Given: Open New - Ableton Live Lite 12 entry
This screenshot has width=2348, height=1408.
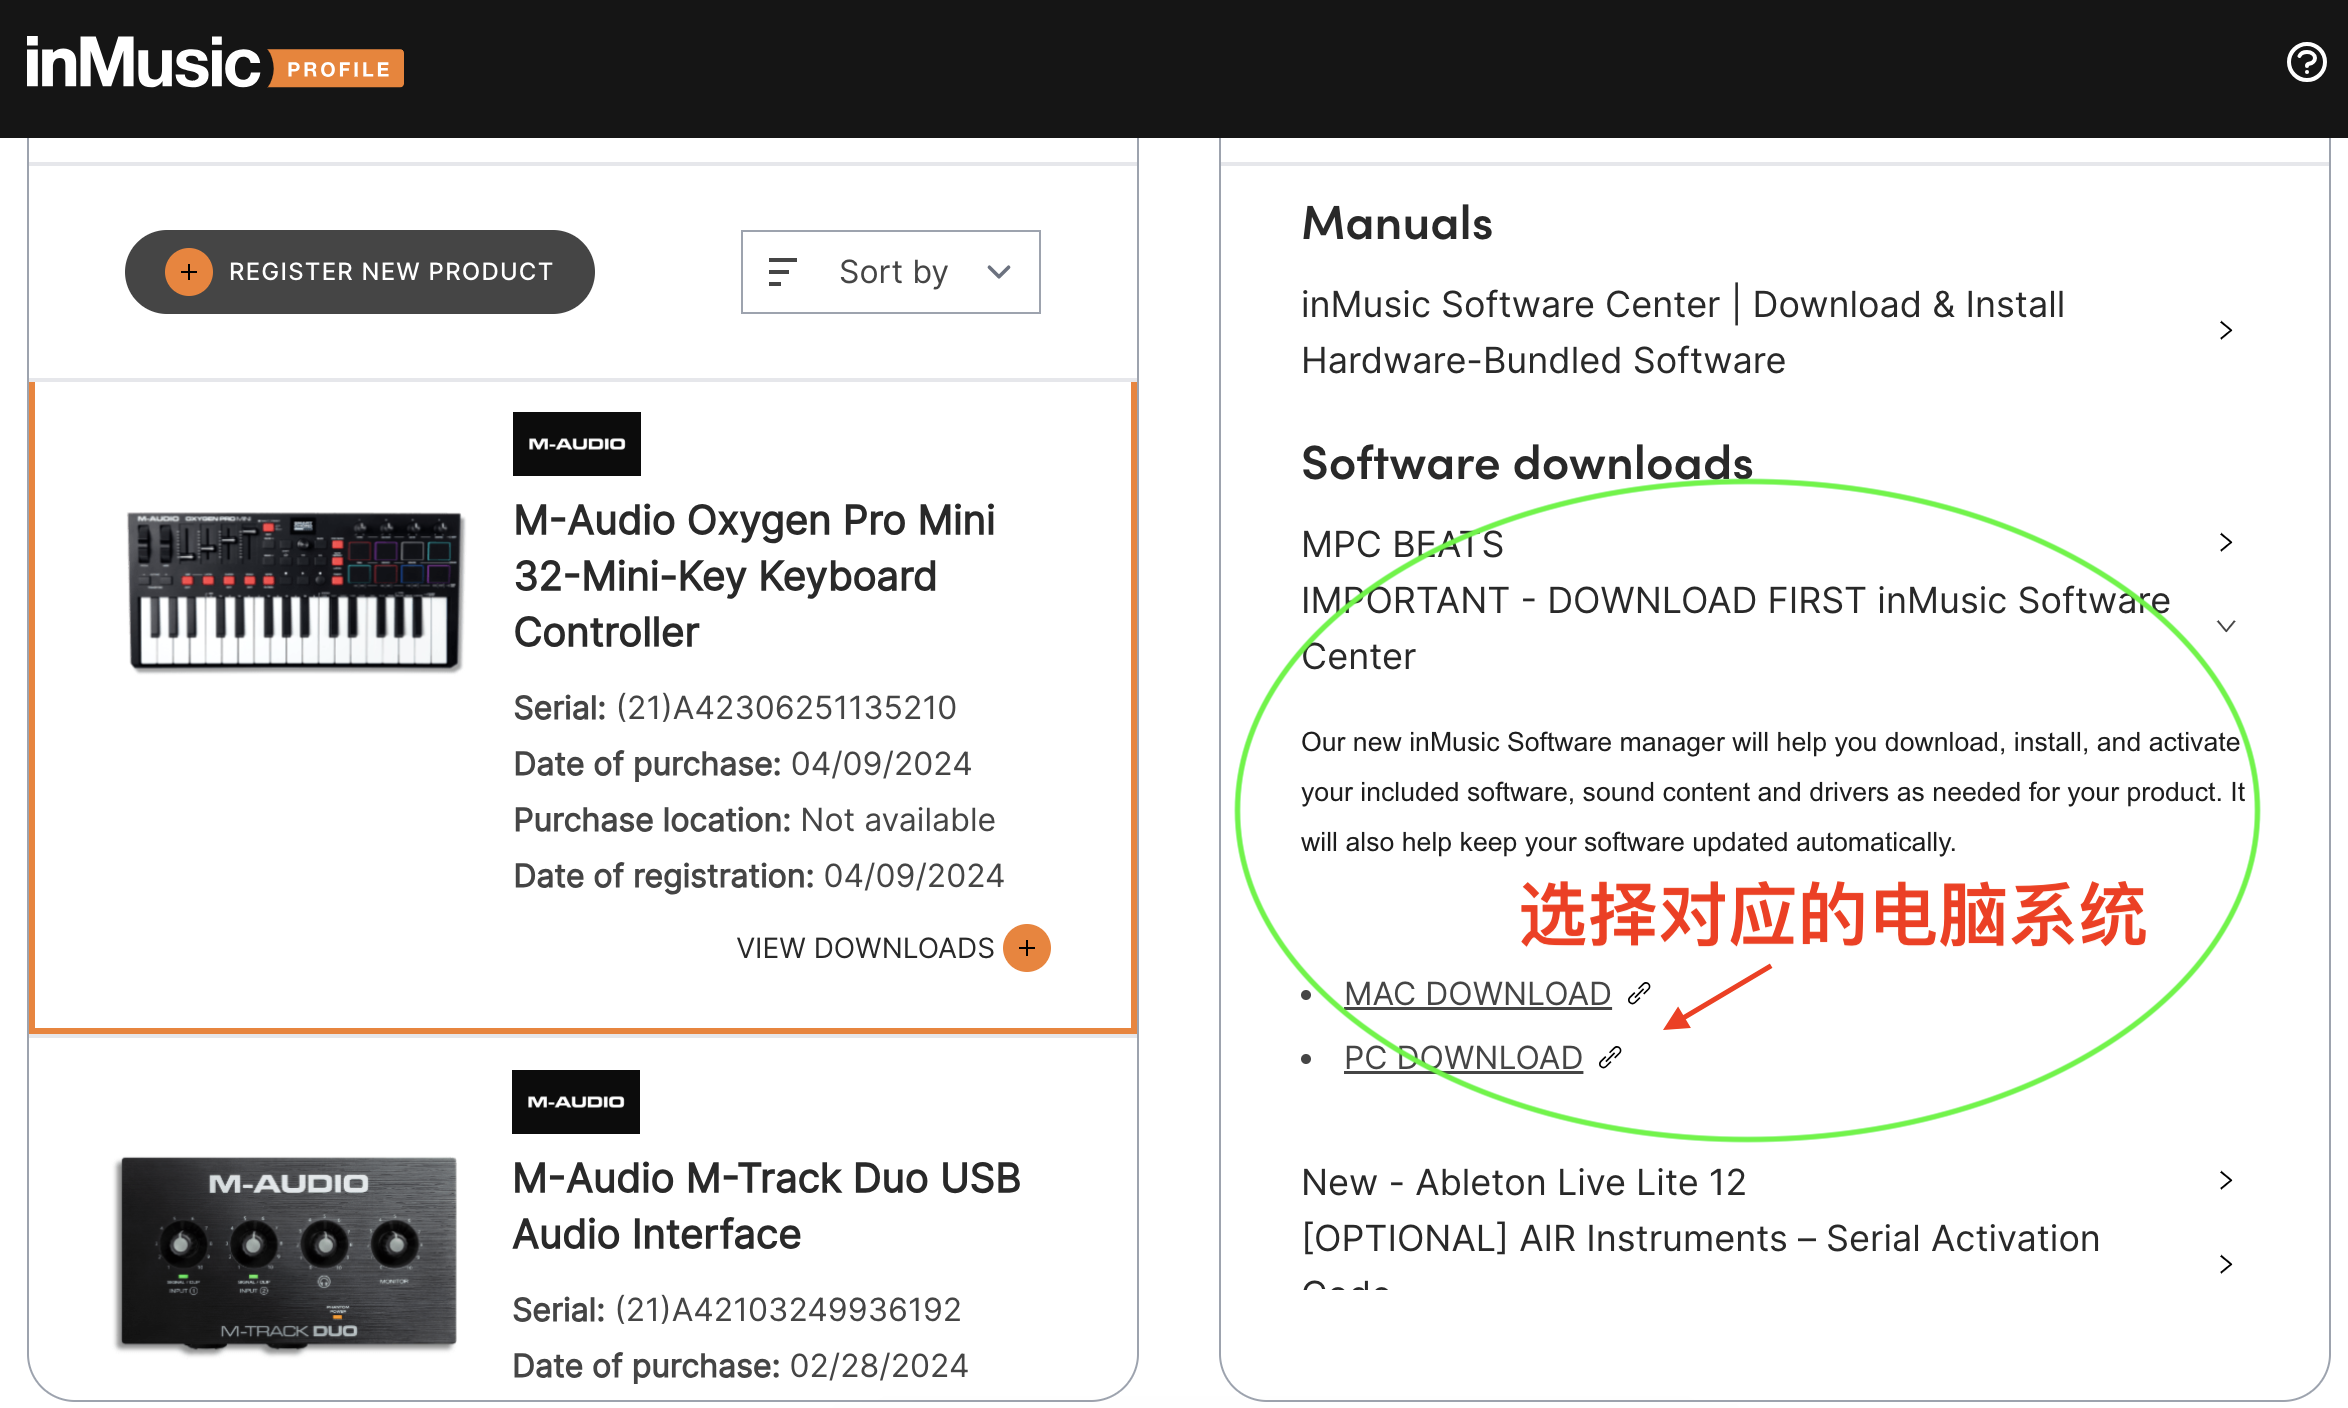Looking at the screenshot, I should [x=1523, y=1182].
